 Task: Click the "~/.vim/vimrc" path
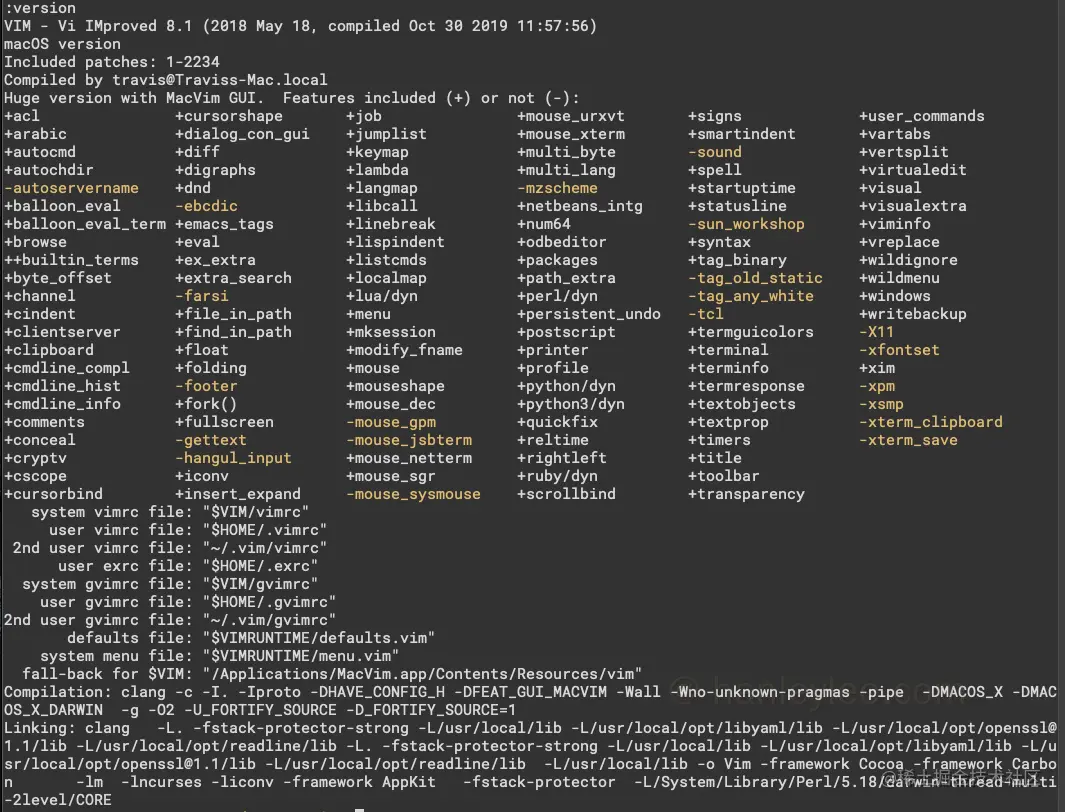pyautogui.click(x=265, y=548)
